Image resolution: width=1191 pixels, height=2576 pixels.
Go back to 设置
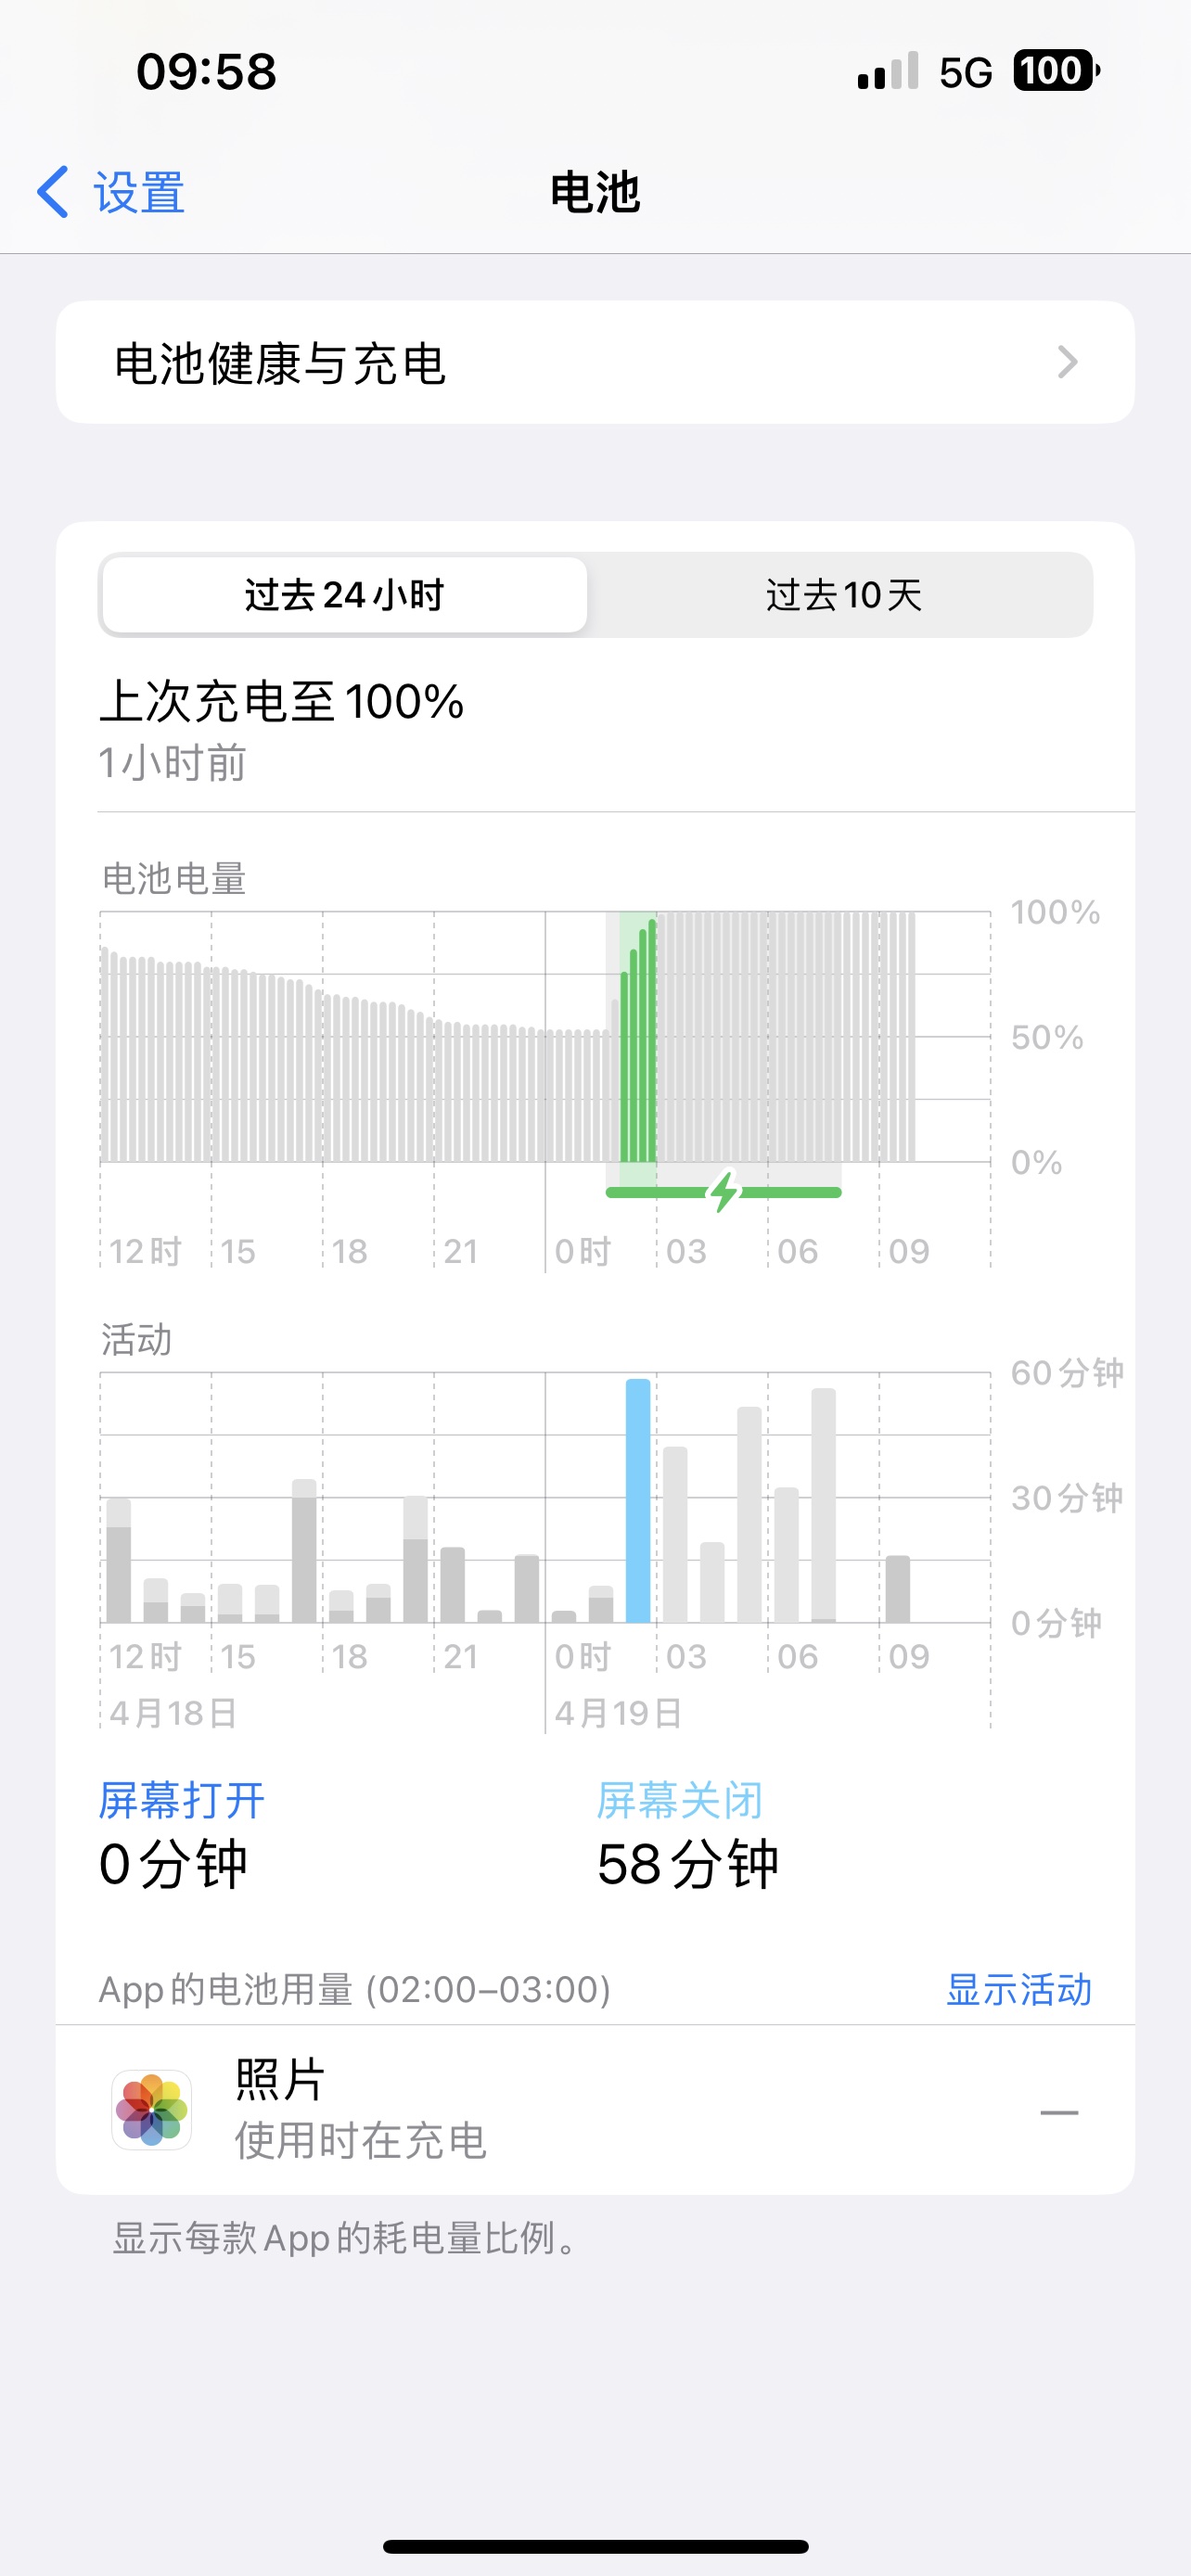click(x=138, y=192)
